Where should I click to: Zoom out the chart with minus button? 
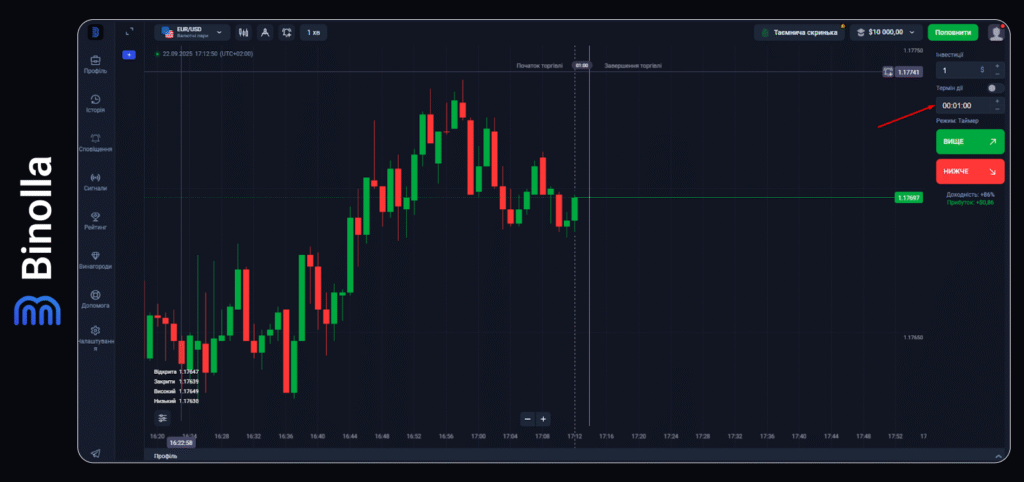click(528, 419)
